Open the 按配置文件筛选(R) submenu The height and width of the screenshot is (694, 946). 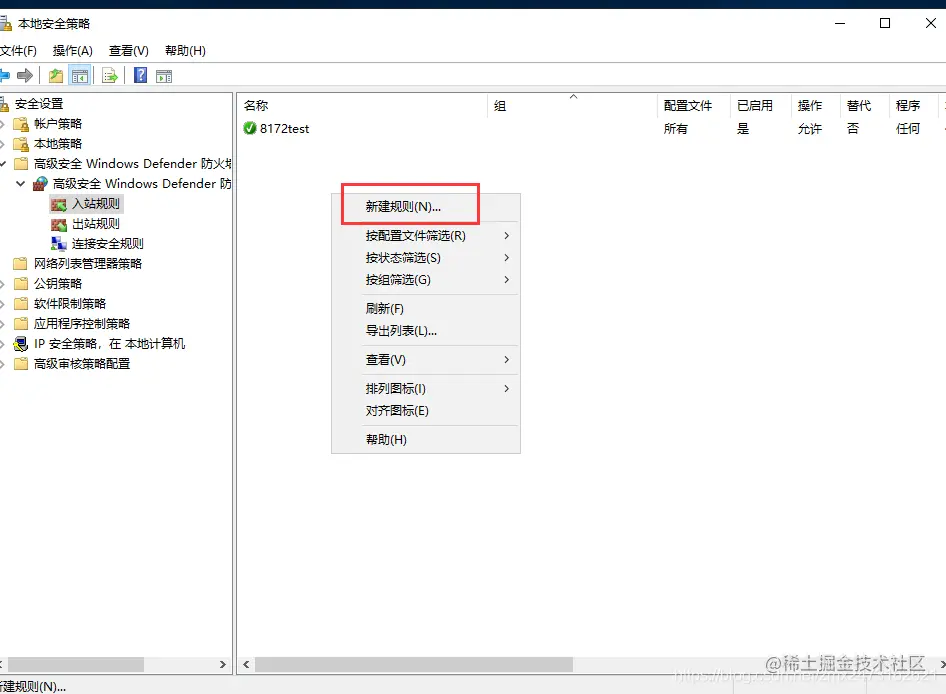[425, 236]
